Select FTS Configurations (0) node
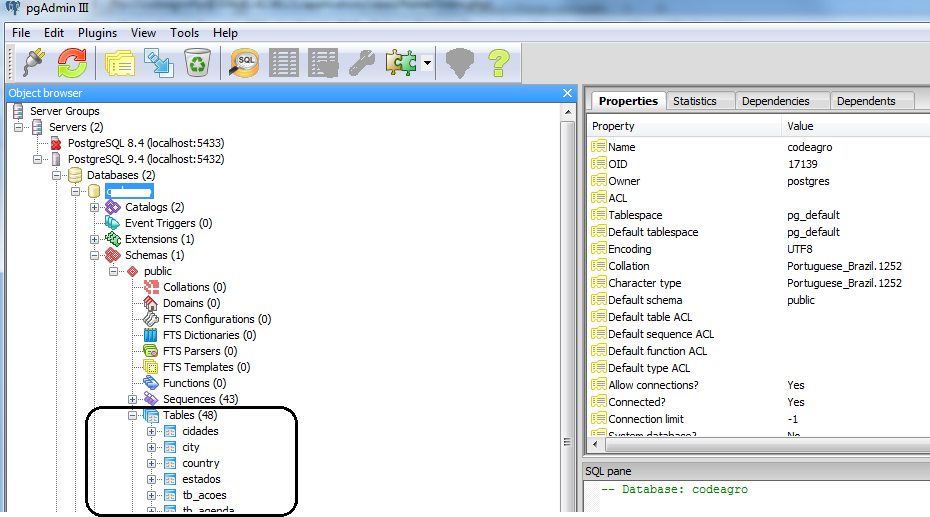Viewport: 930px width, 517px height. [217, 319]
